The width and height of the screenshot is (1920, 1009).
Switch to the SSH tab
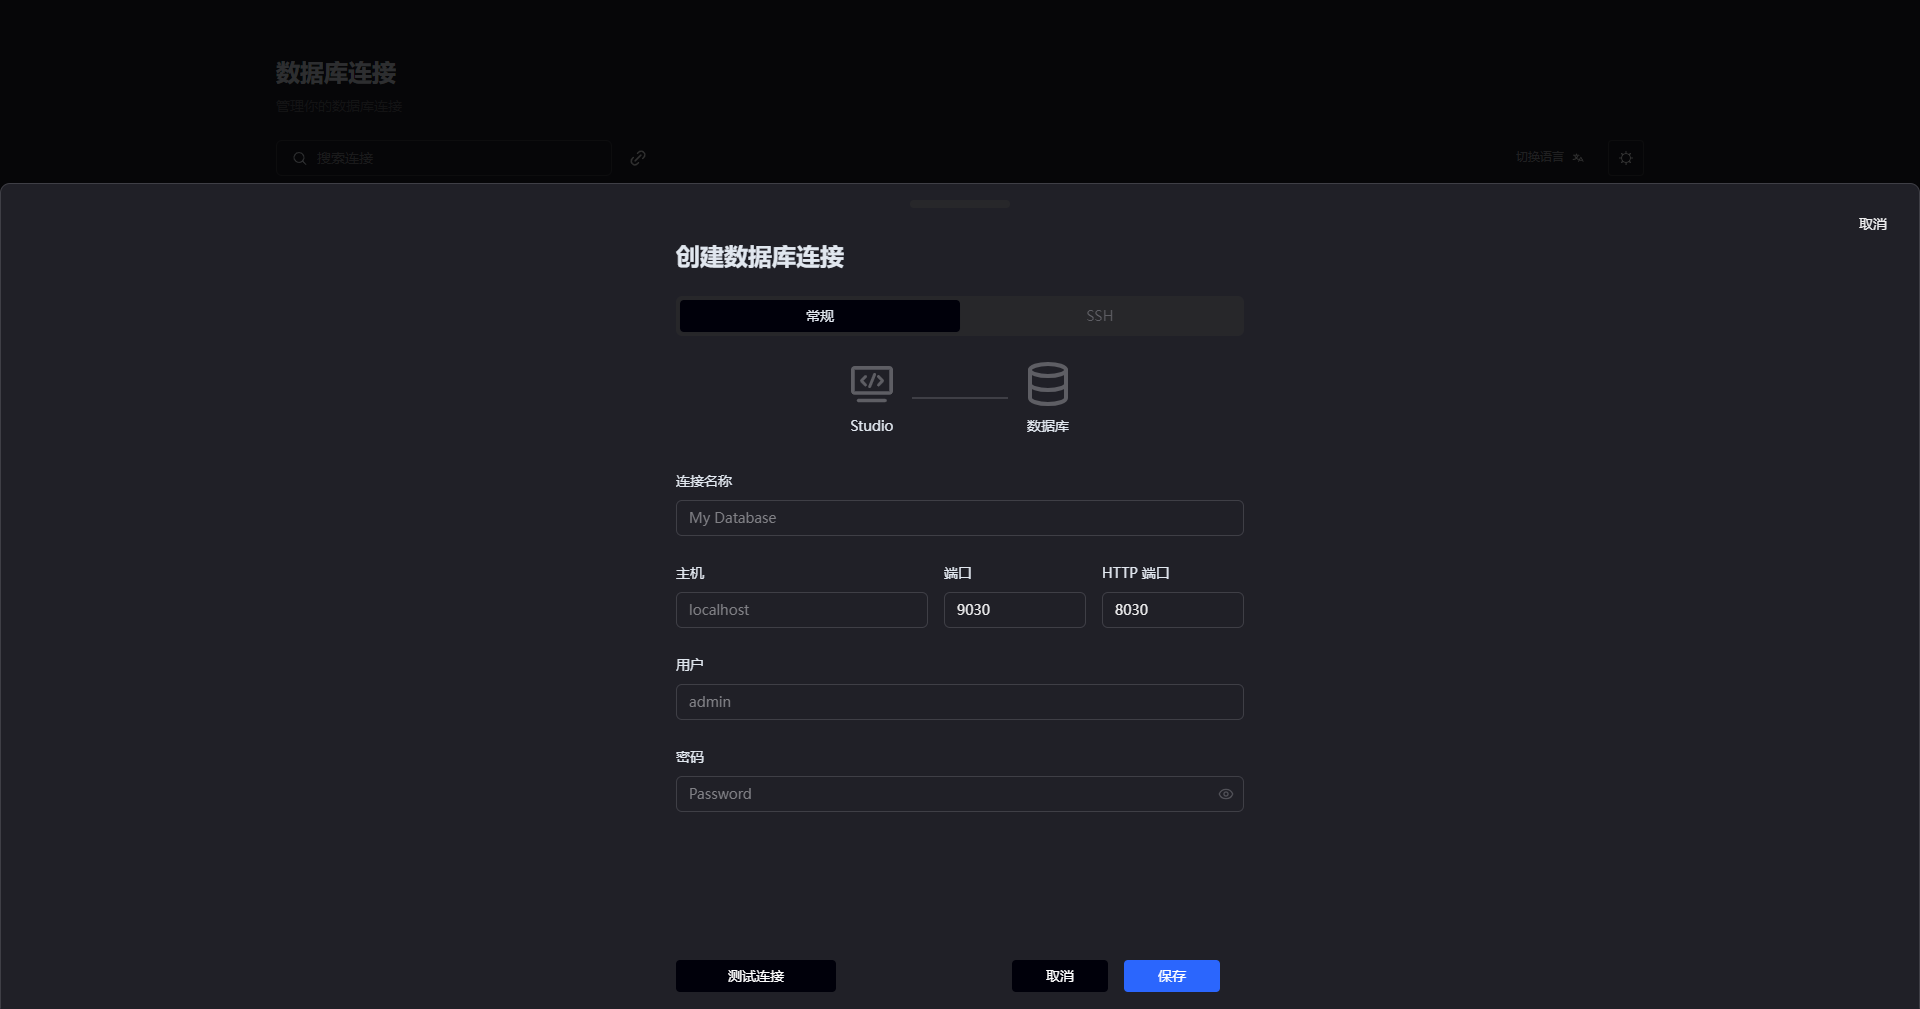click(x=1099, y=316)
